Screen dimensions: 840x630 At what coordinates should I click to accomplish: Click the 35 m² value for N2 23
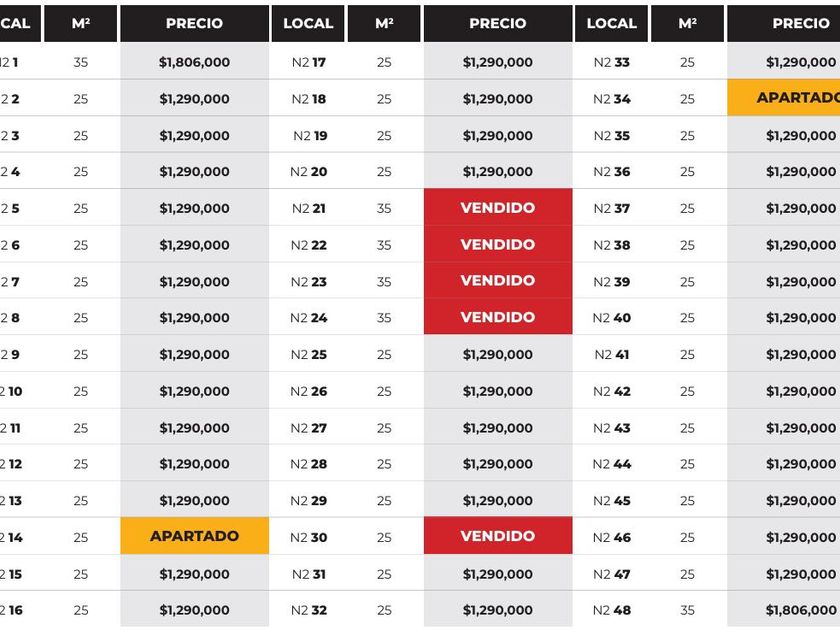384,282
